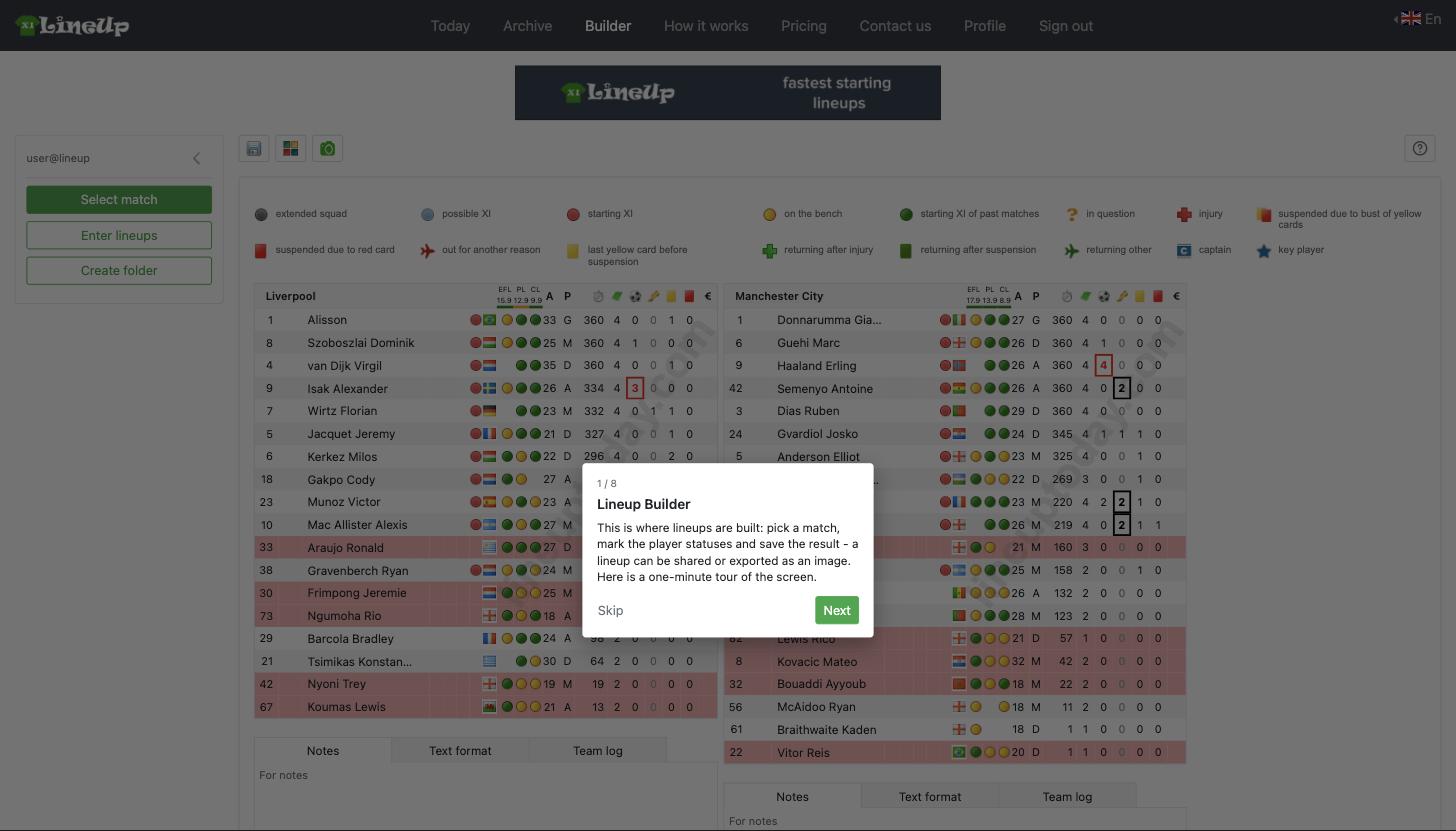The height and width of the screenshot is (831, 1456).
Task: Click into the Liverpool 'For notes' field
Action: tap(486, 797)
